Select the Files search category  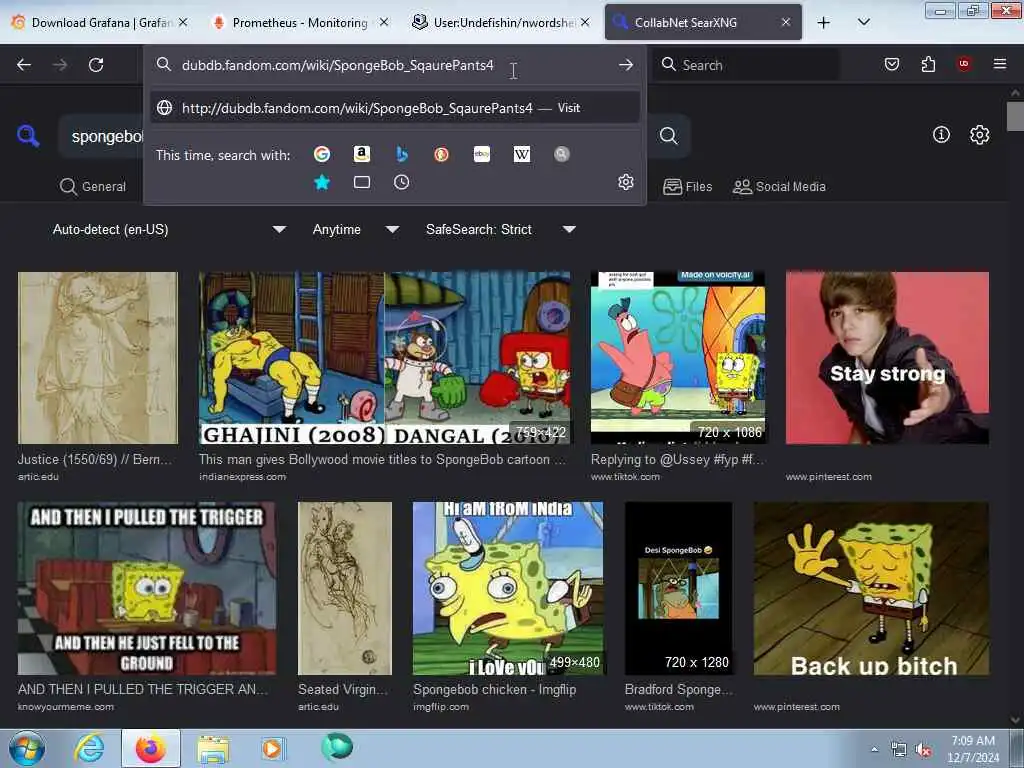[x=687, y=187]
